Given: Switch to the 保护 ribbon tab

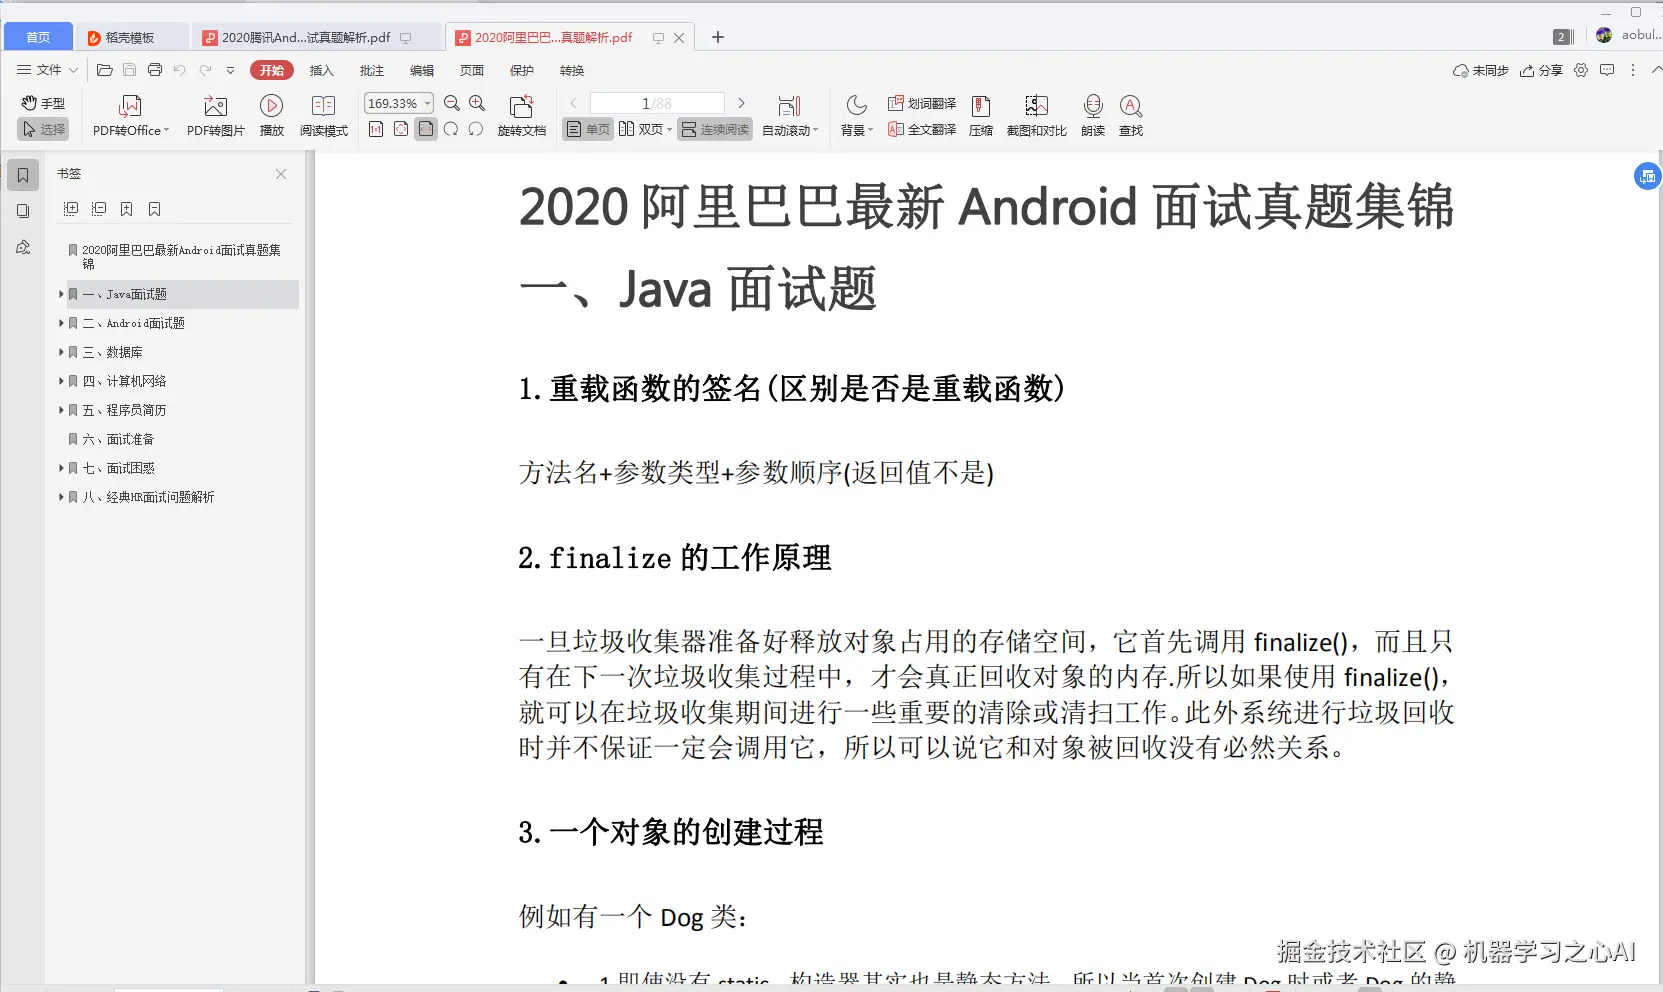Looking at the screenshot, I should [522, 70].
